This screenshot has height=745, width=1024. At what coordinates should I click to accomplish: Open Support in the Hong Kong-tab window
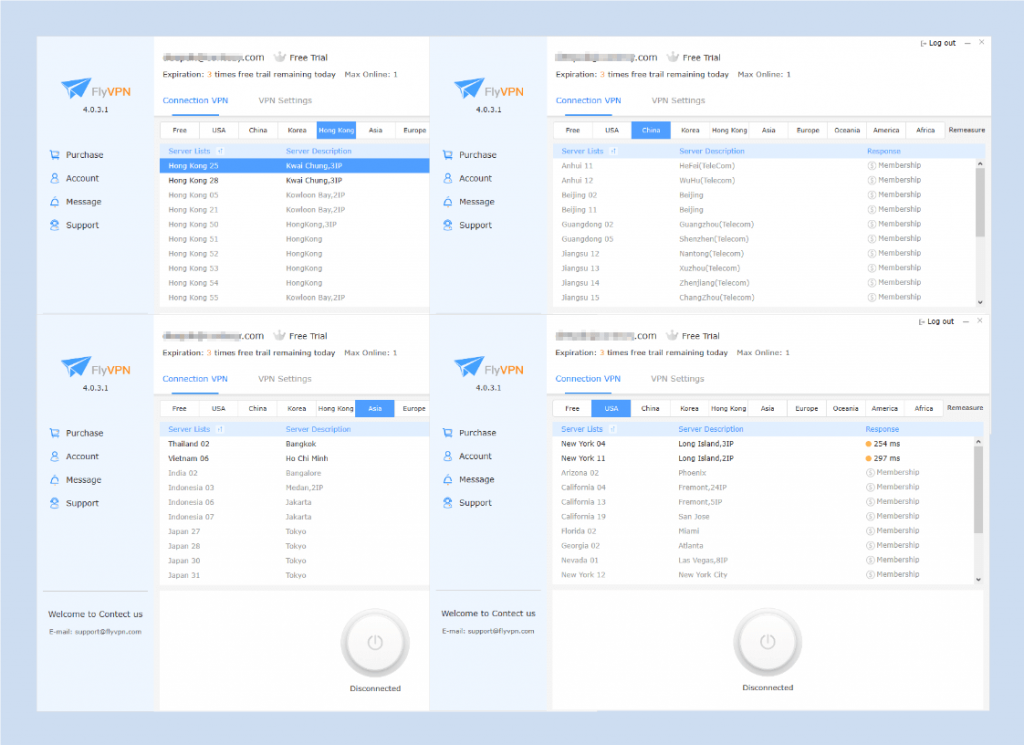pyautogui.click(x=74, y=225)
